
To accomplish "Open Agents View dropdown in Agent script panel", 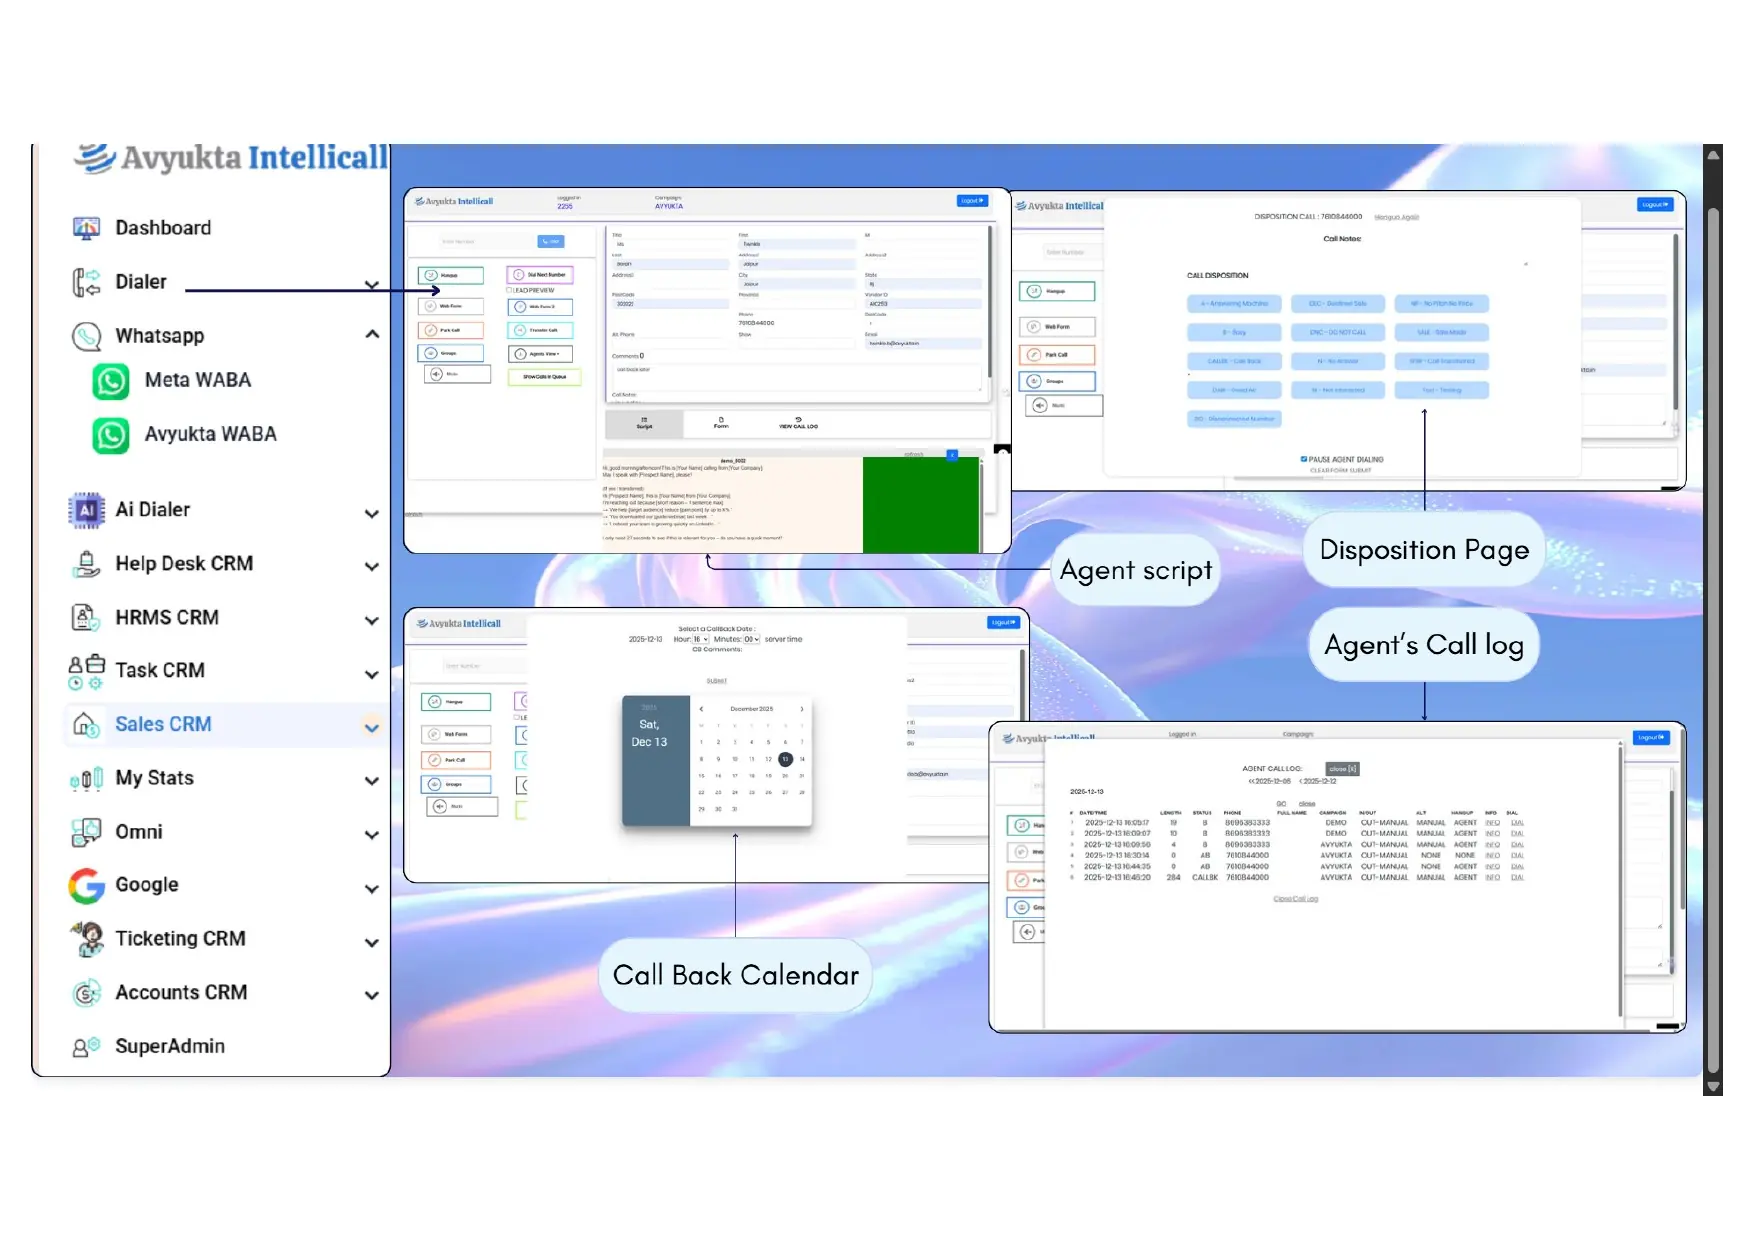I will [x=540, y=354].
